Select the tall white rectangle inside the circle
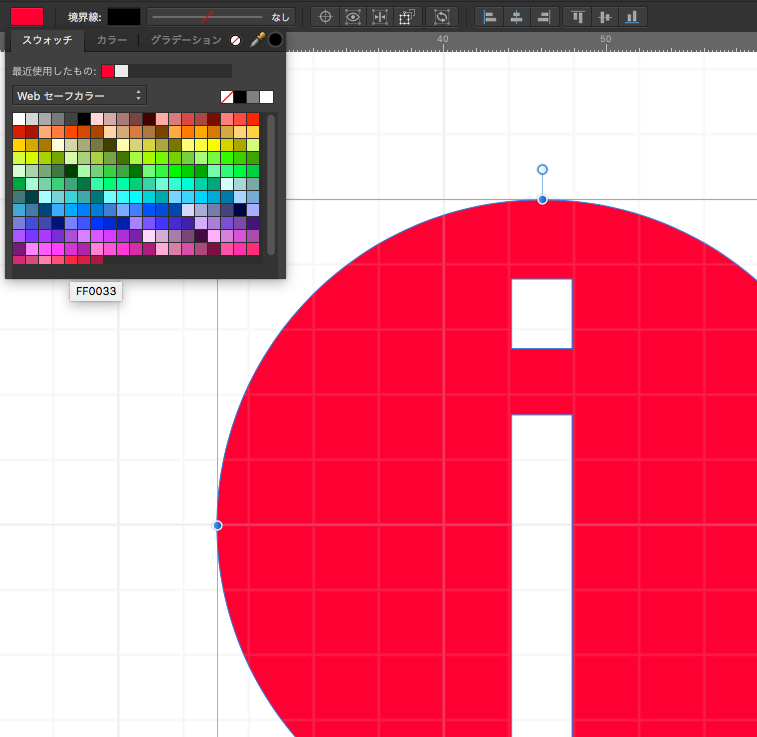This screenshot has width=757, height=737. (542, 575)
